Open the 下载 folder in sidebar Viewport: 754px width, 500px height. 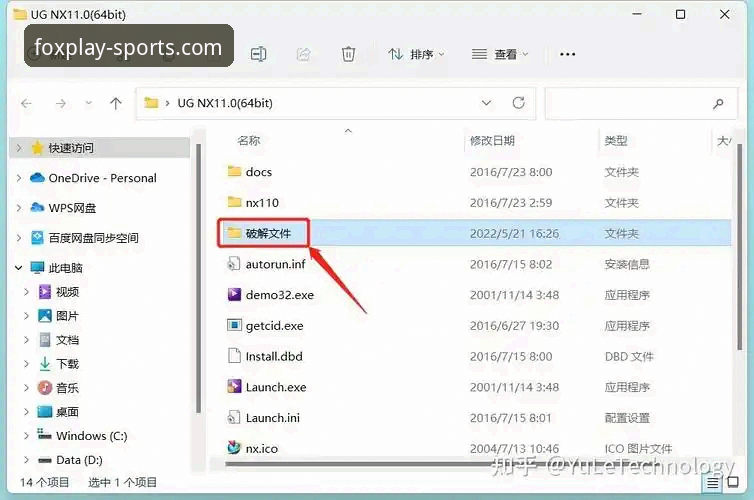(x=67, y=364)
